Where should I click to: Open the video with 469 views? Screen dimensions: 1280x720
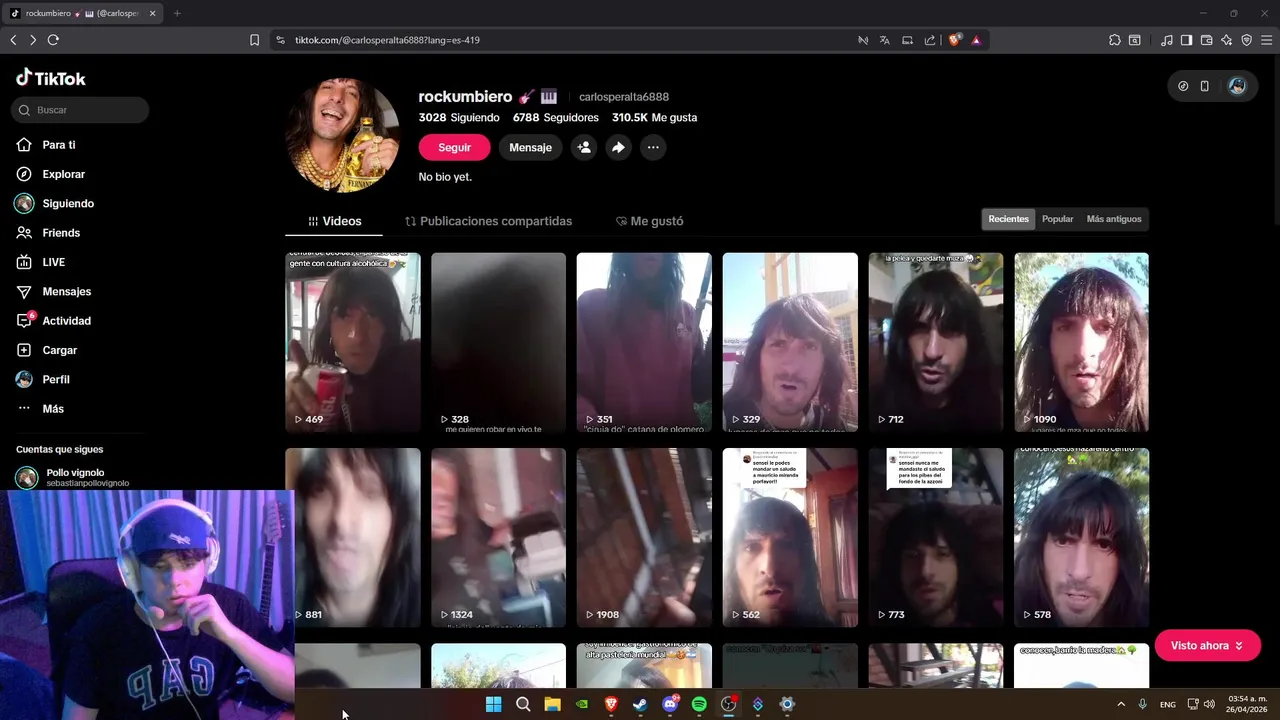tap(353, 342)
